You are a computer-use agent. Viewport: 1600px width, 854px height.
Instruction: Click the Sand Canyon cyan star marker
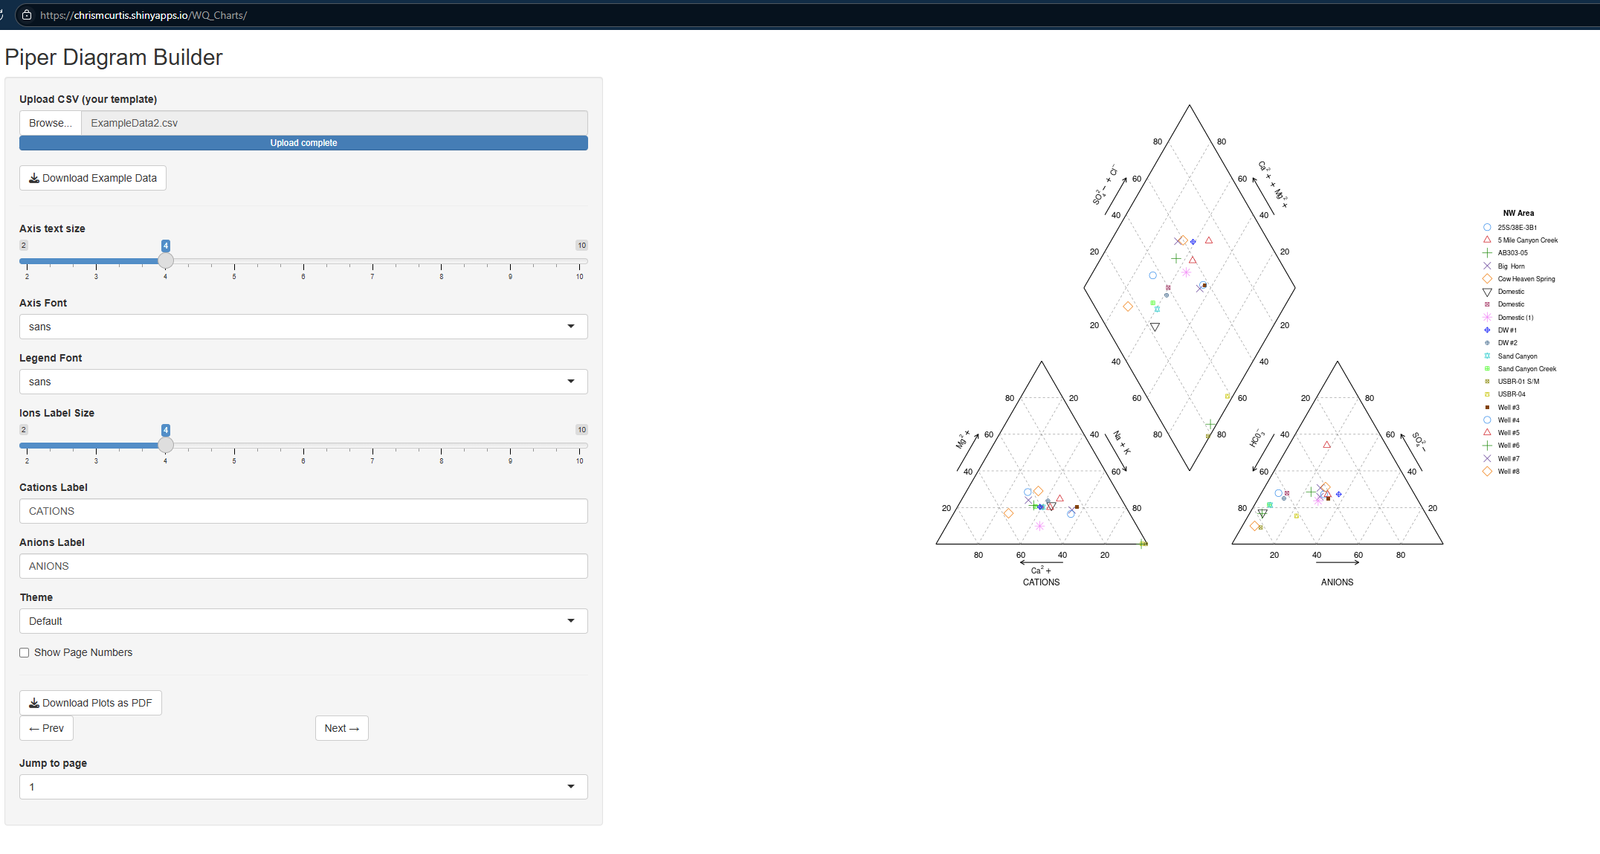coord(1487,356)
